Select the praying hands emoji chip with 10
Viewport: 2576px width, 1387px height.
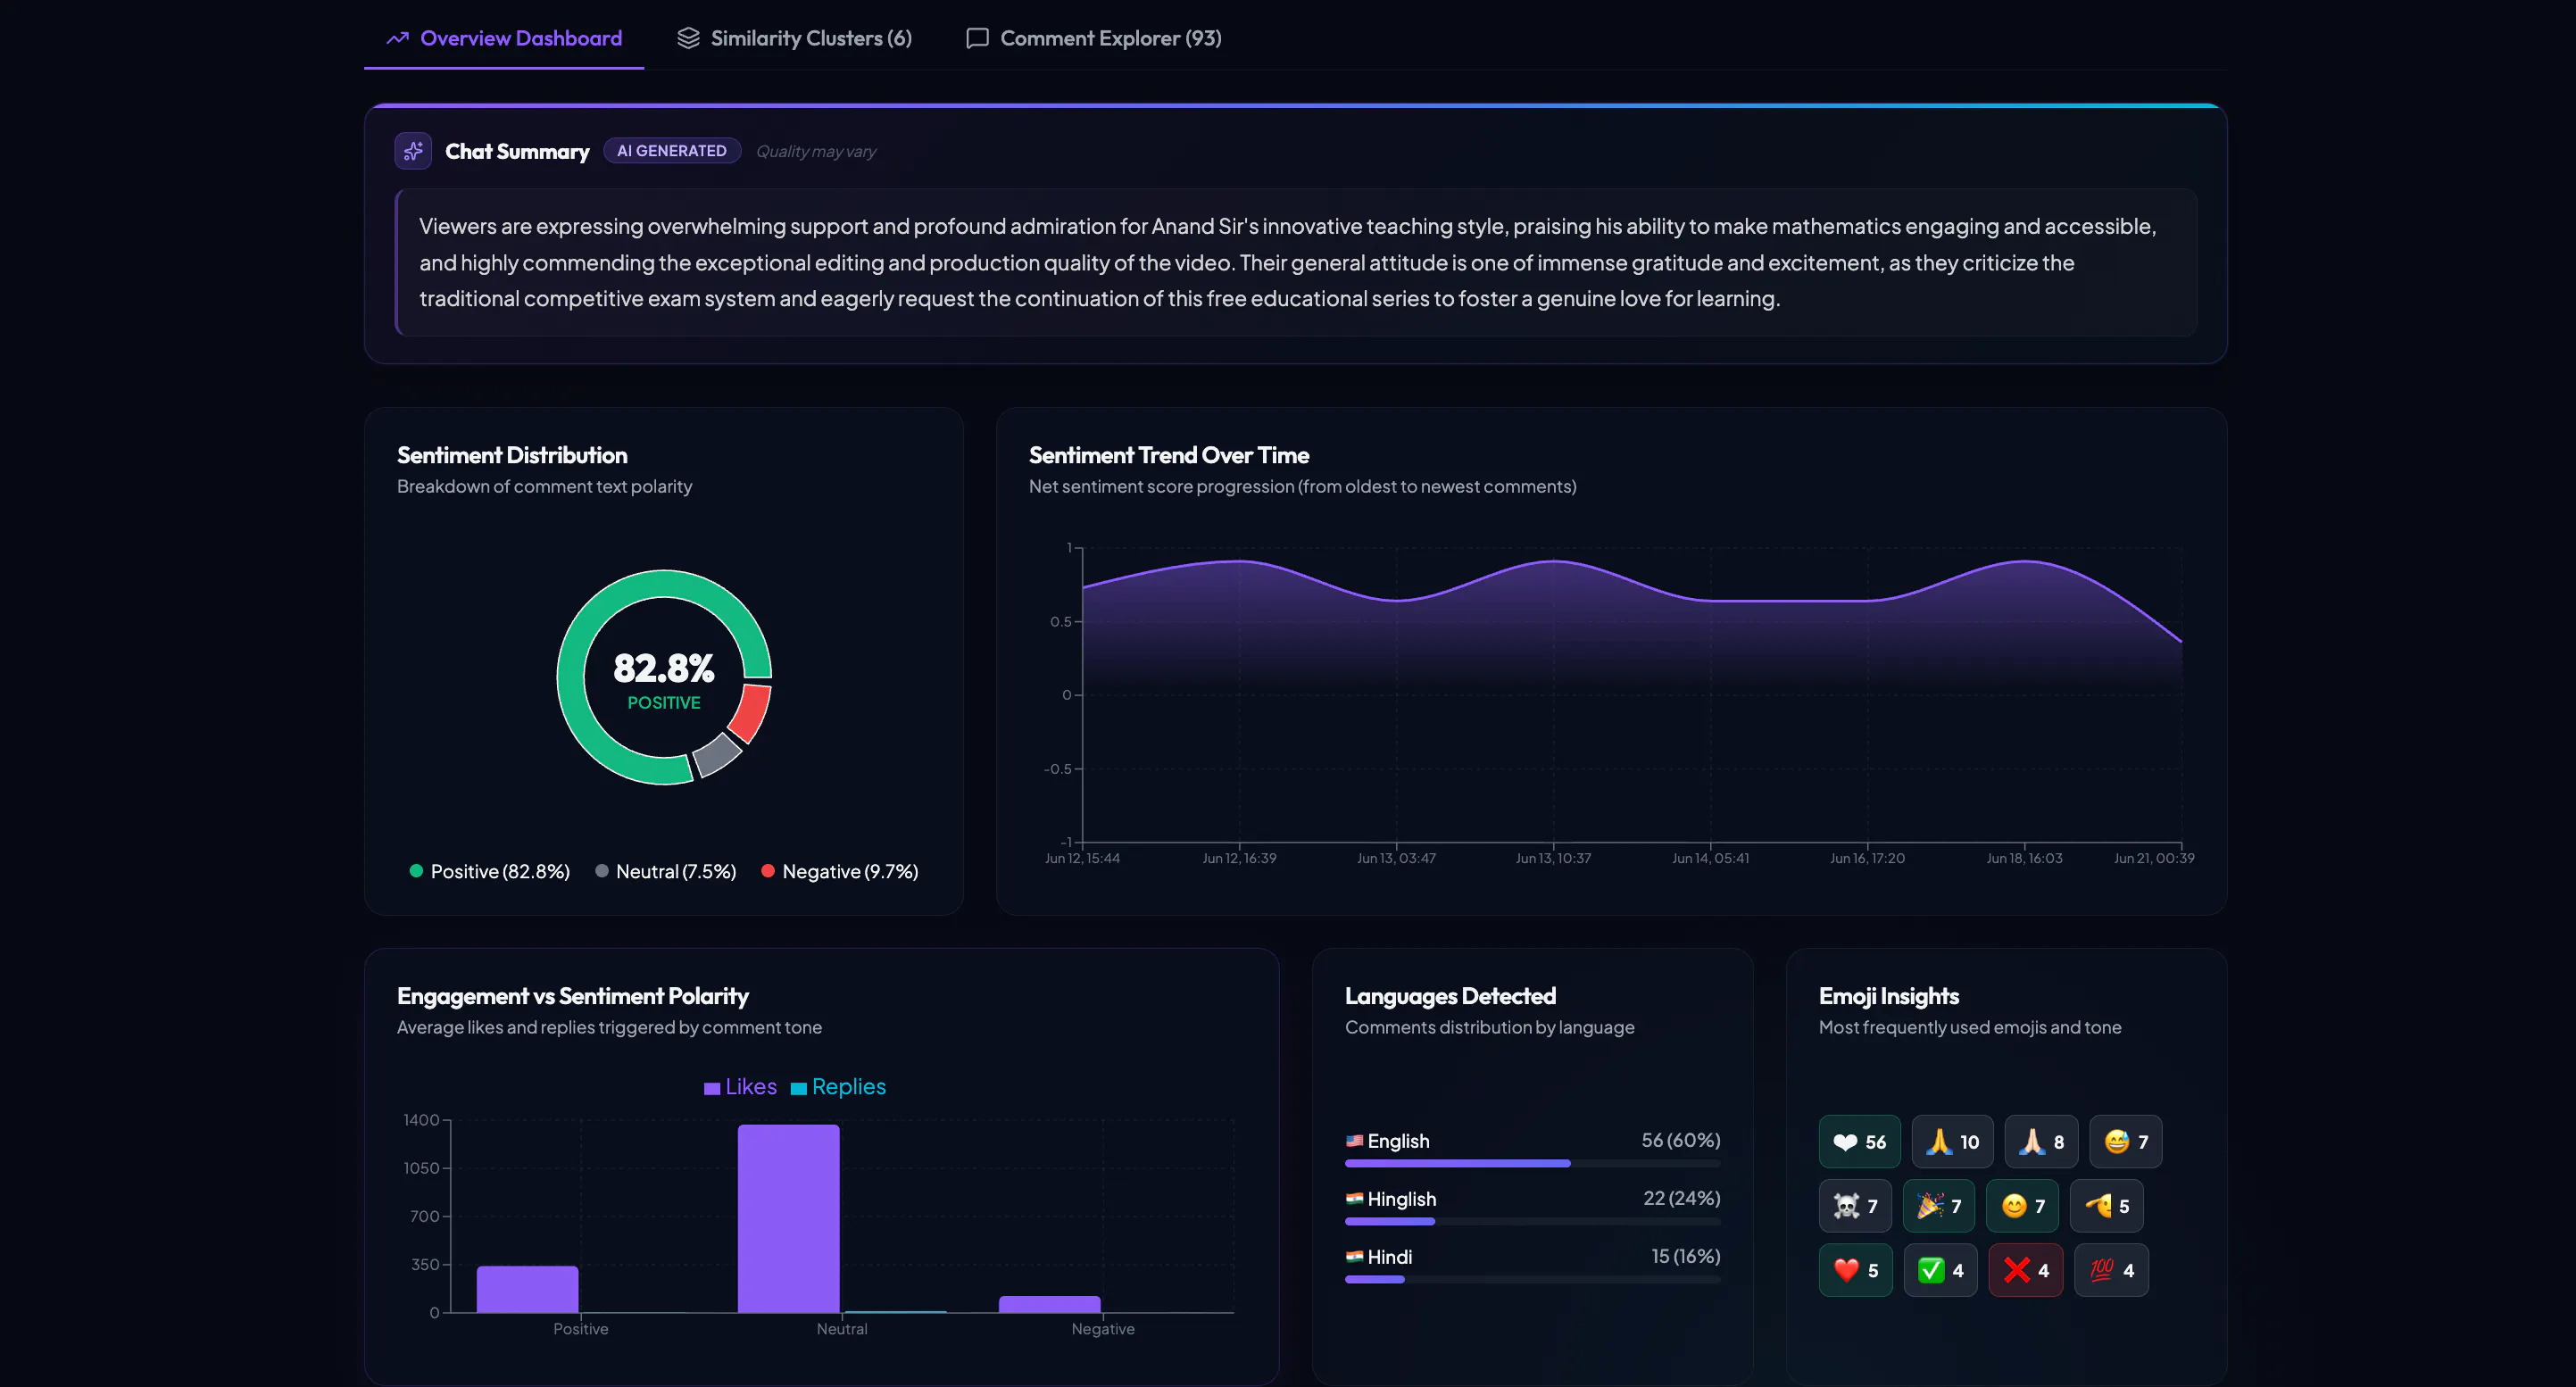pos(1952,1142)
